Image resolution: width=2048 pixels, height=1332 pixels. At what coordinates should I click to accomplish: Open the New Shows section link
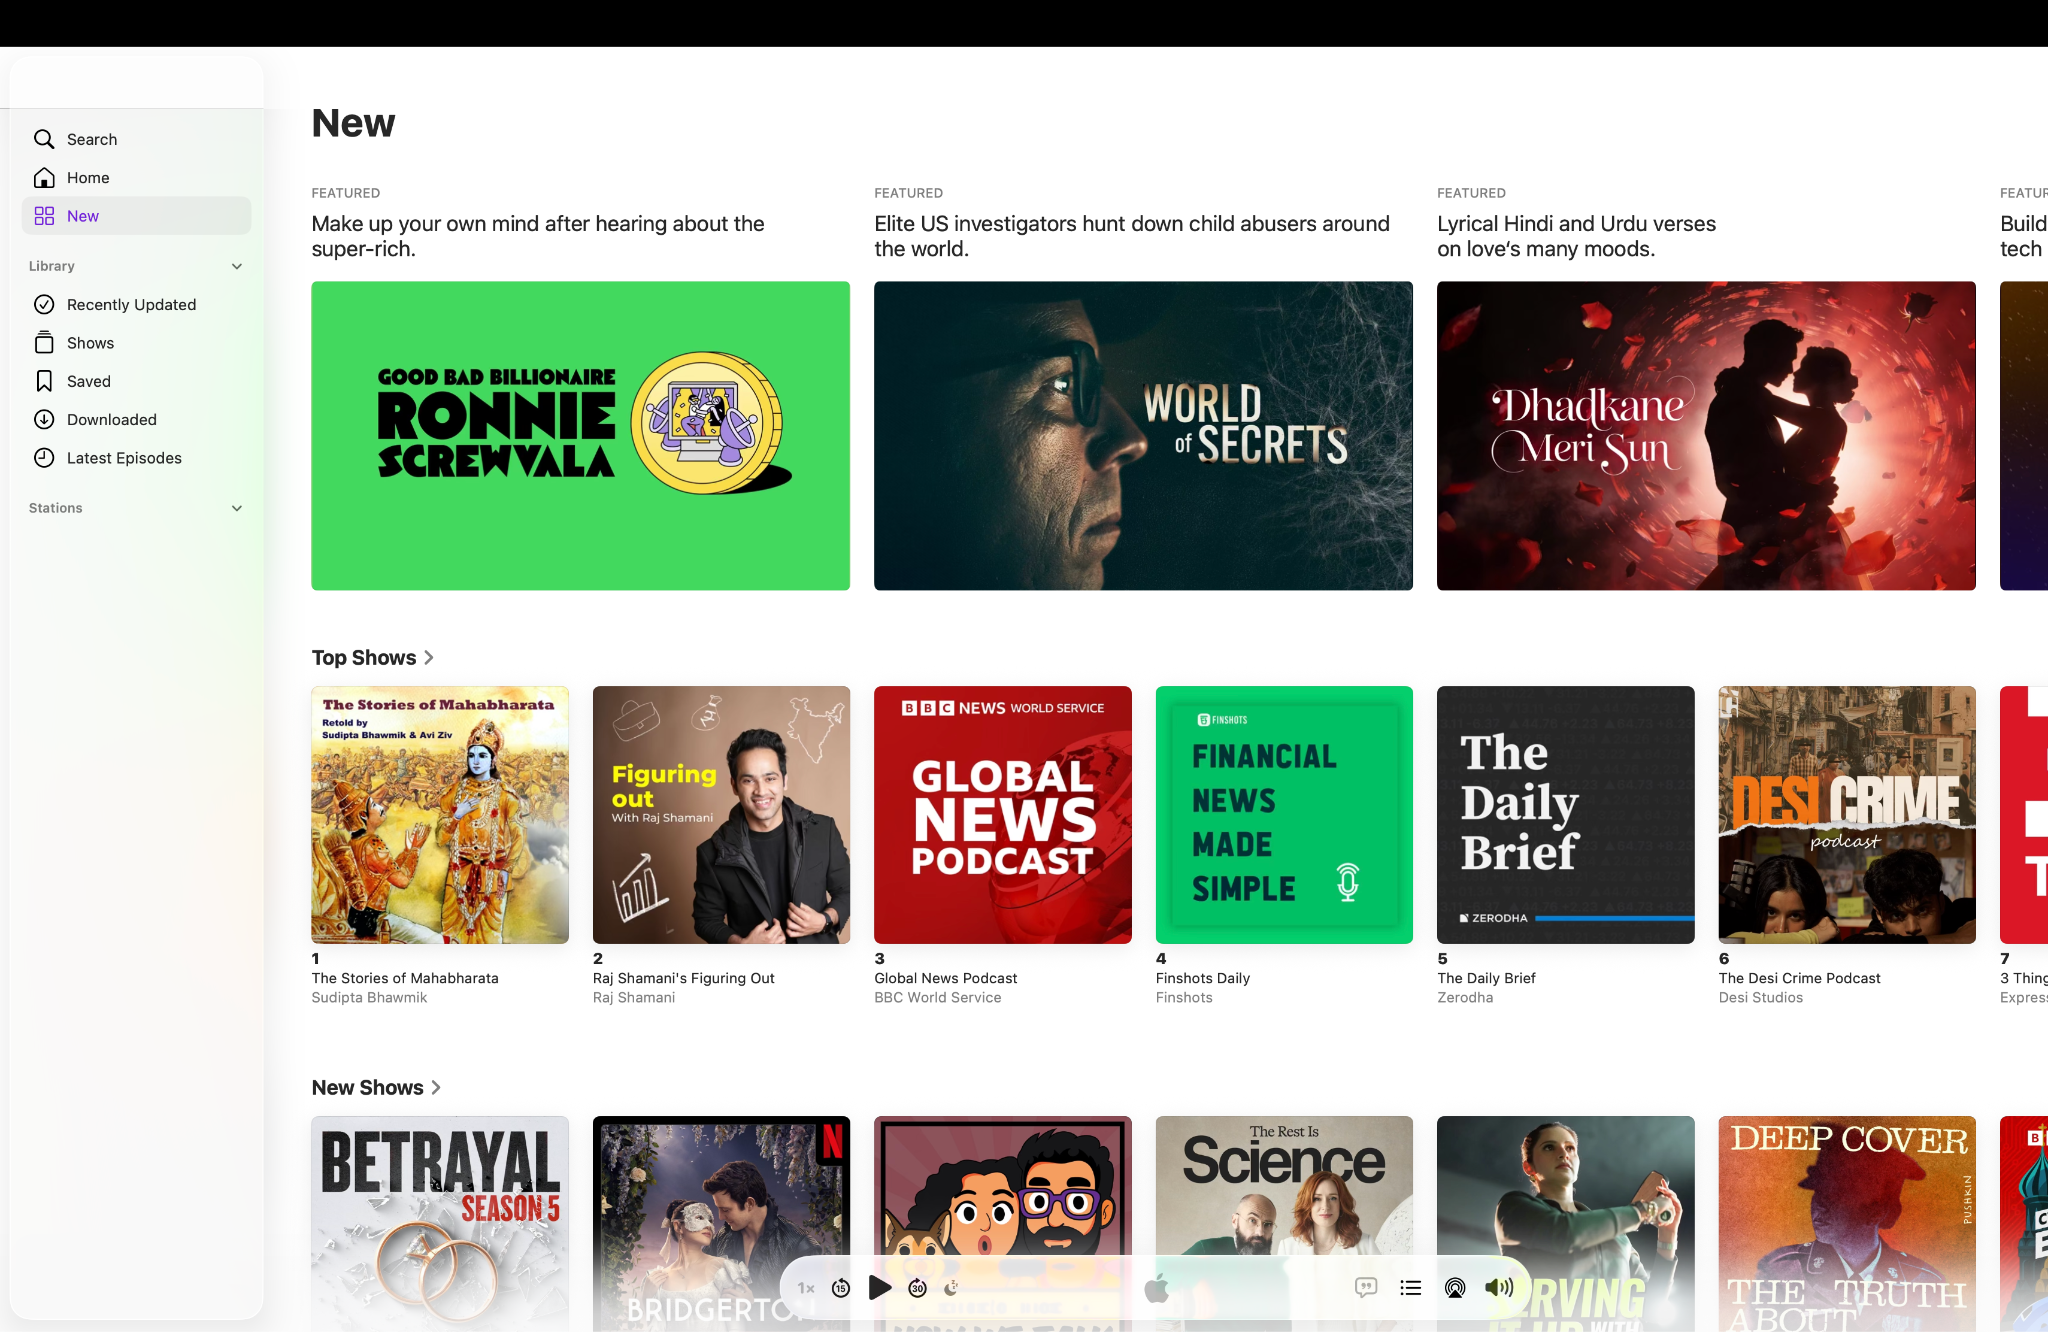(376, 1087)
